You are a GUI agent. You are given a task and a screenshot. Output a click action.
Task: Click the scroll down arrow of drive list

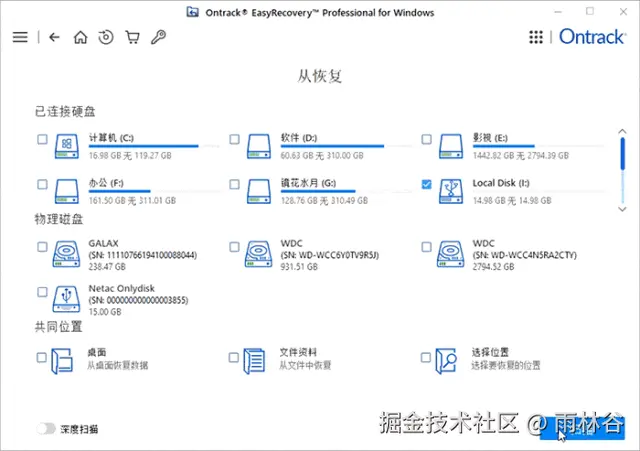(x=622, y=209)
